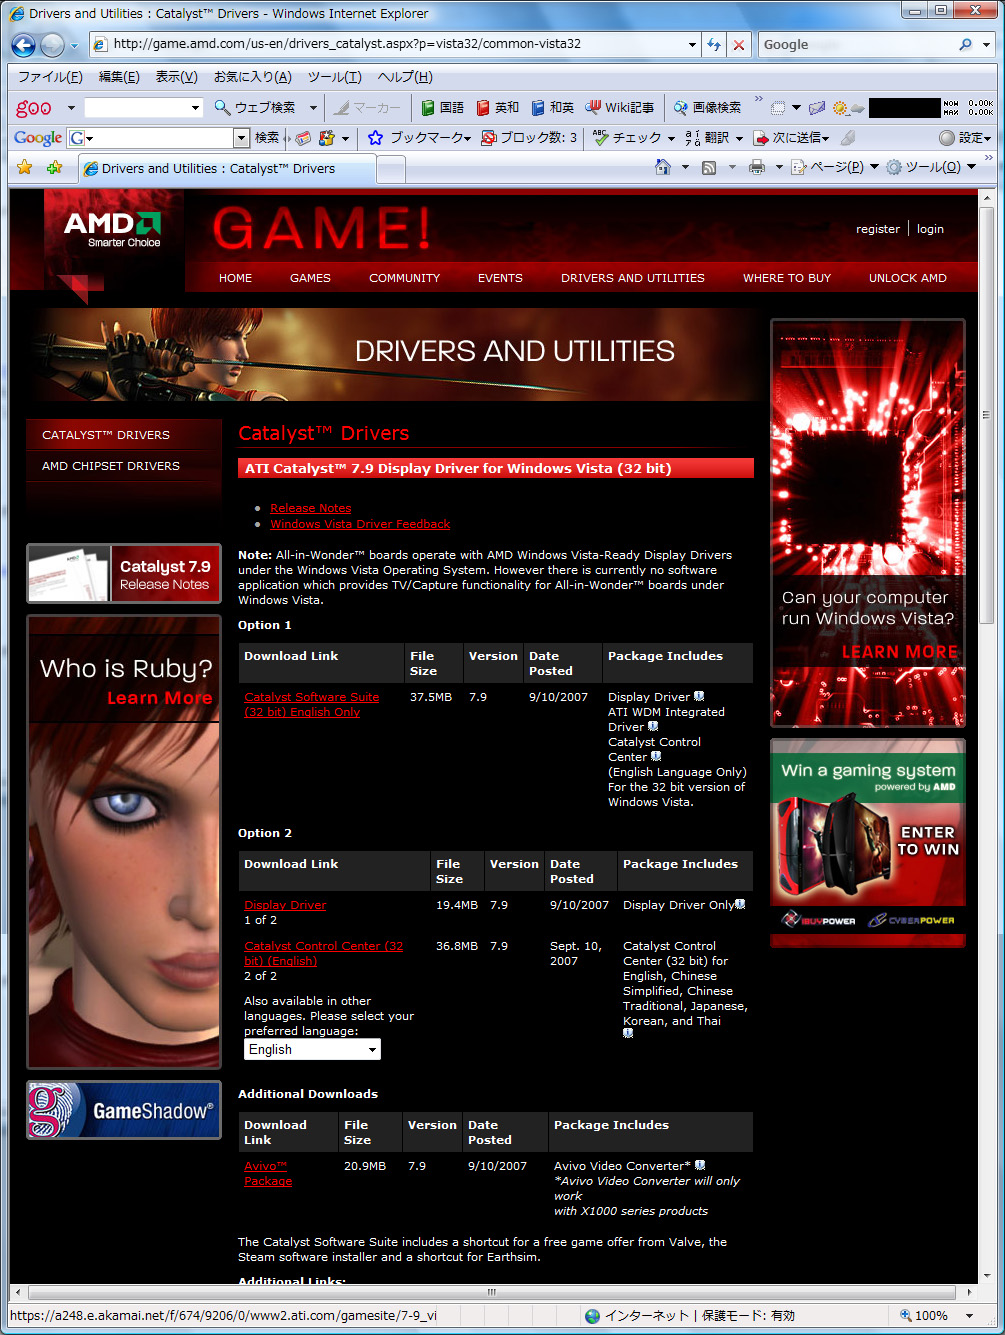The image size is (1005, 1335).
Task: Select the Drivers and Utilities browser tab
Action: tap(226, 169)
